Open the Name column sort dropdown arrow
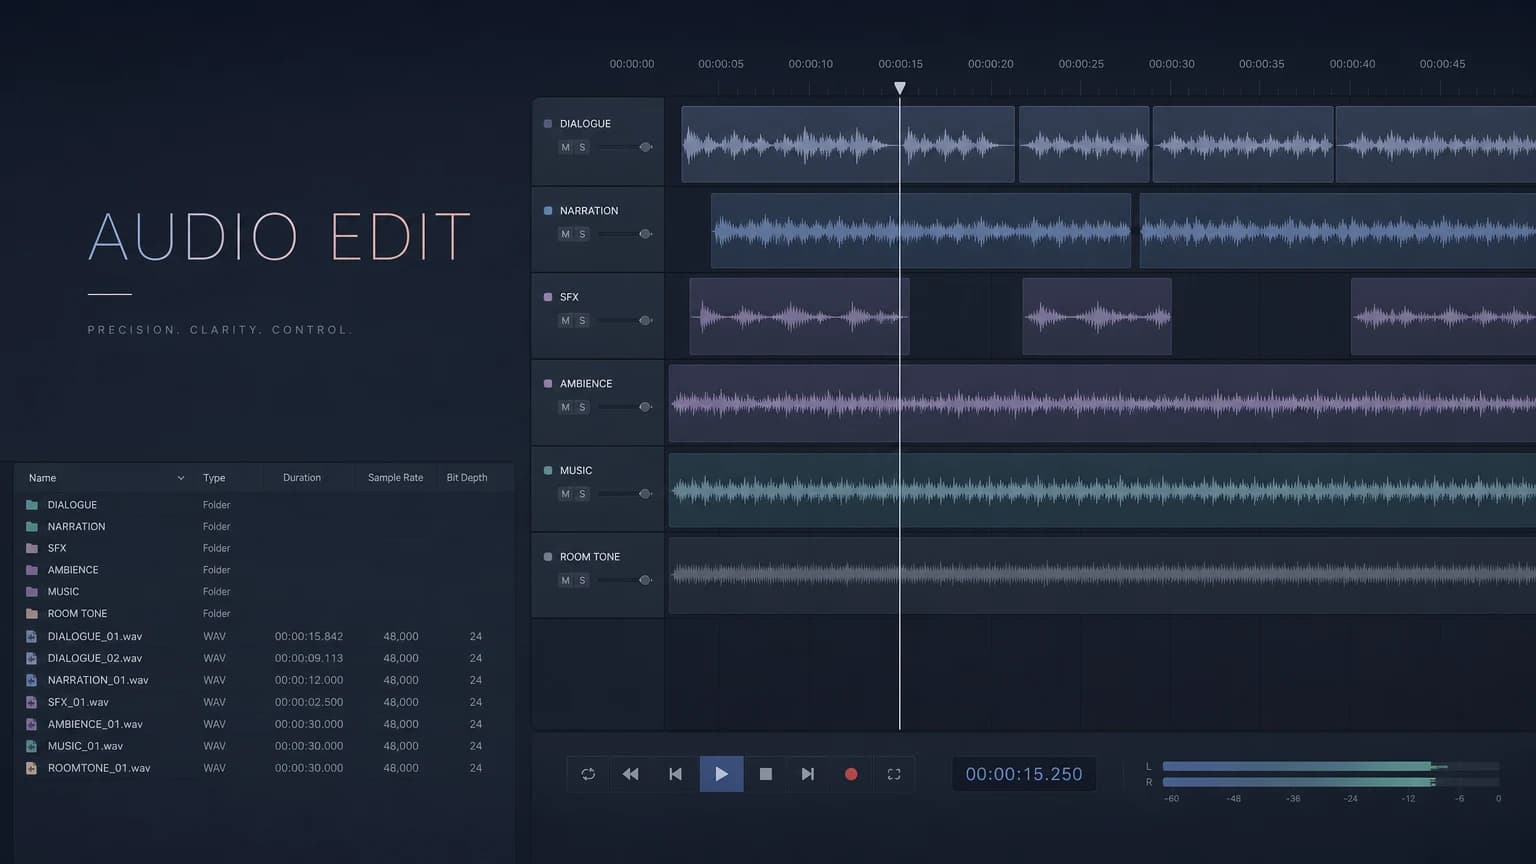Image resolution: width=1536 pixels, height=864 pixels. (x=181, y=478)
